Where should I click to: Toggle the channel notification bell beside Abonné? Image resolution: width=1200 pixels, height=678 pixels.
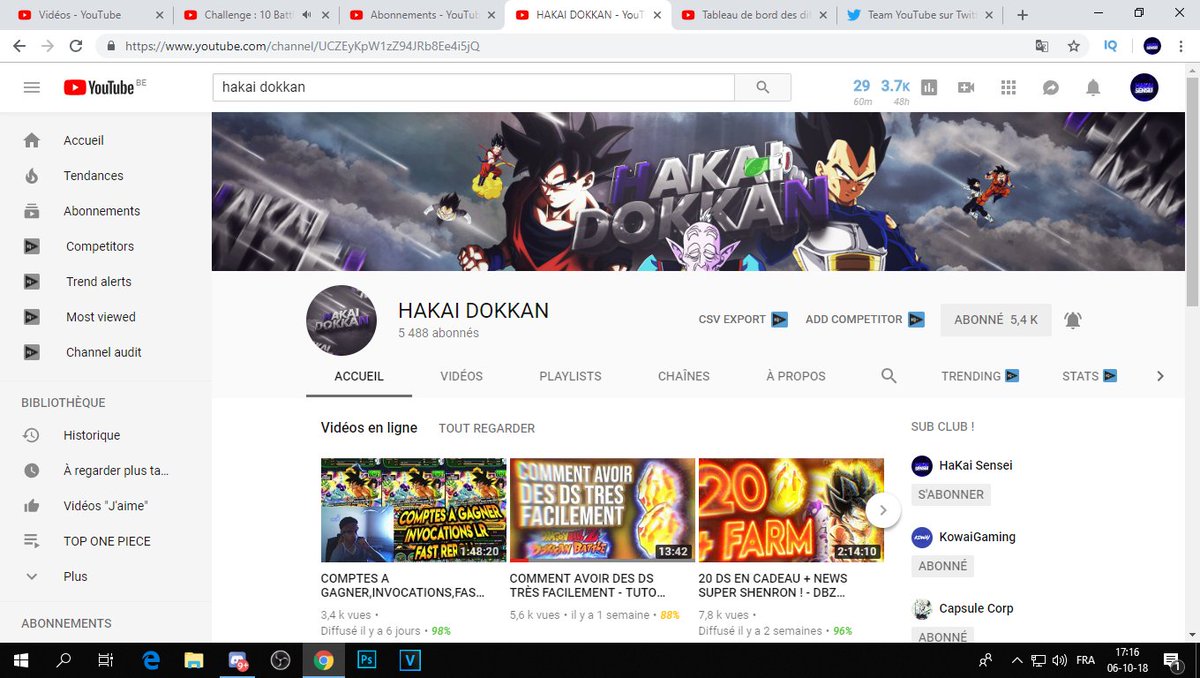pyautogui.click(x=1073, y=320)
